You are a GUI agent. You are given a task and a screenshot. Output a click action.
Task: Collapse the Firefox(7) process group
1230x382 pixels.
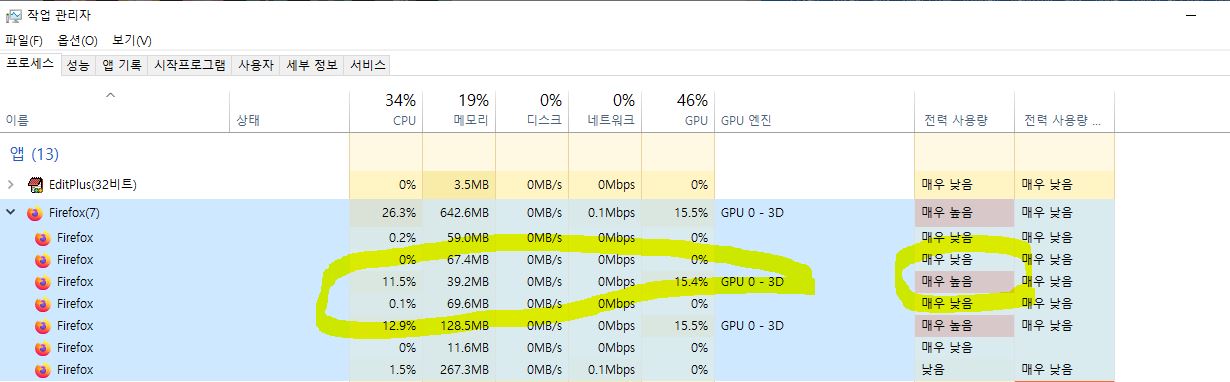pos(11,213)
